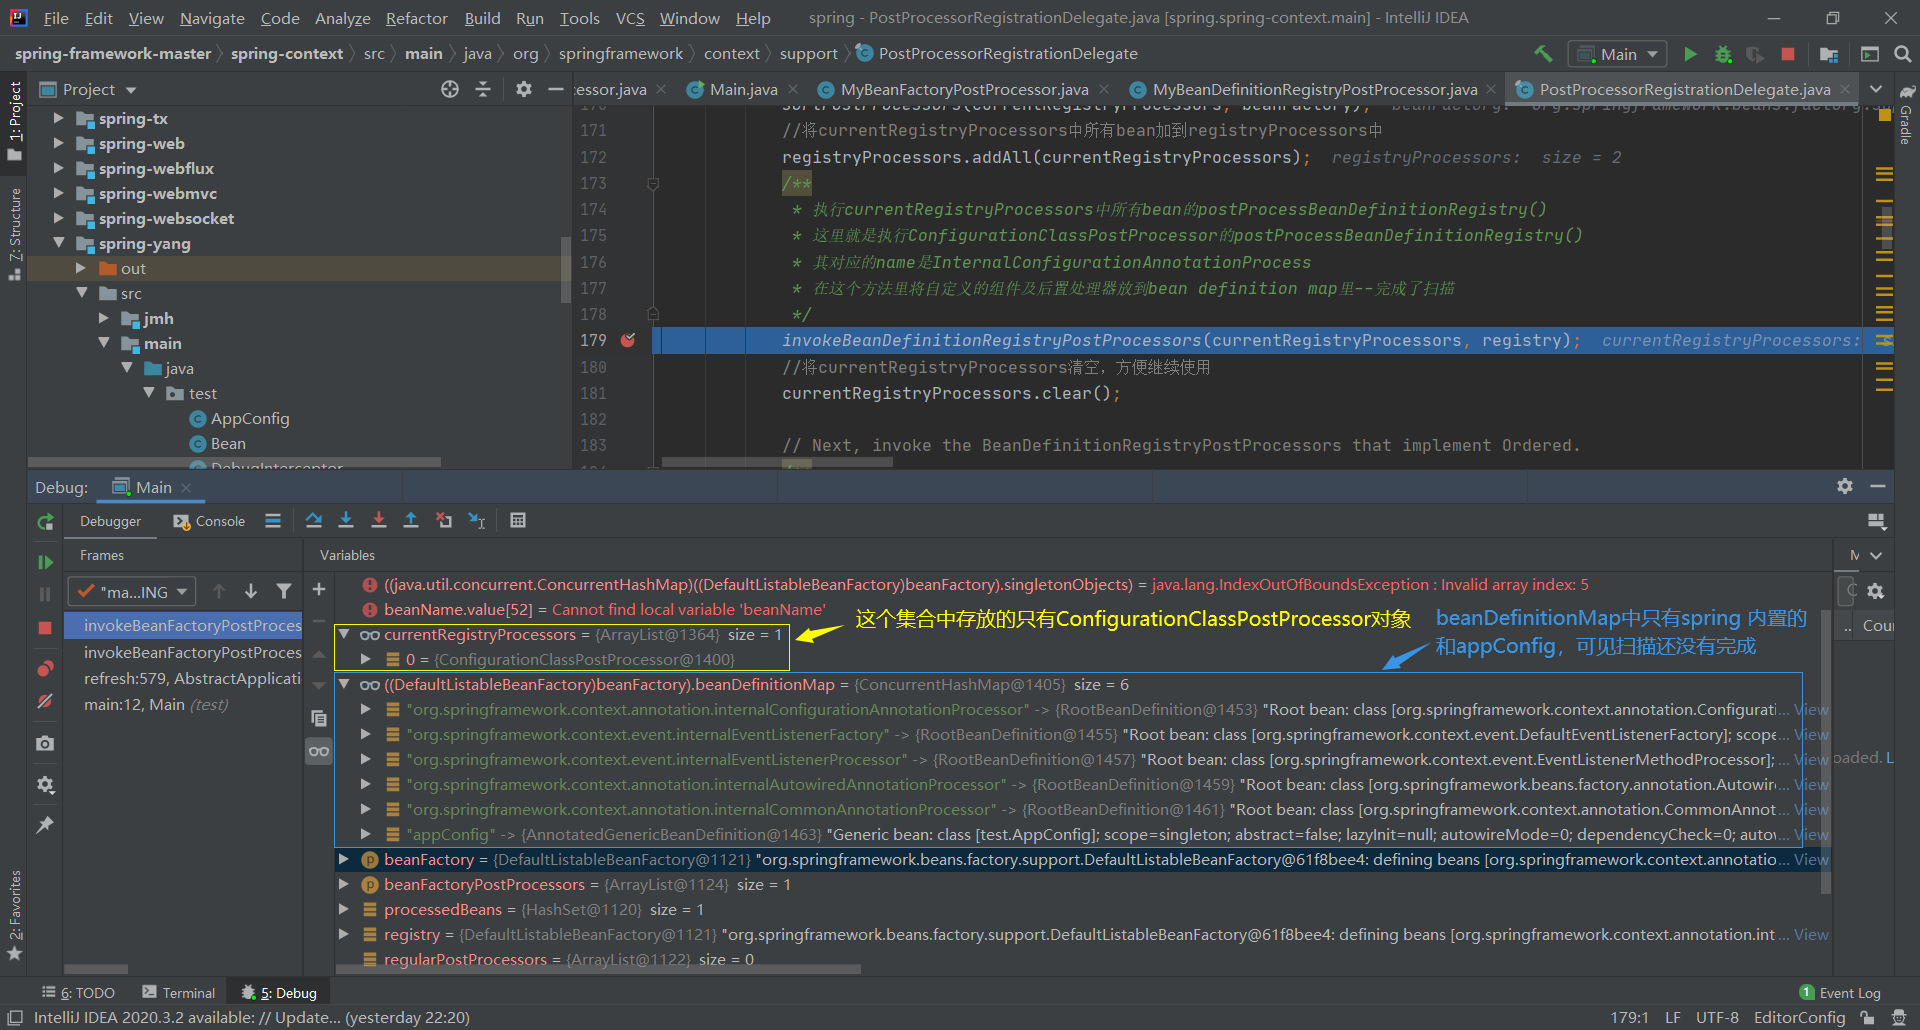
Task: Stop the process via red square in top toolbar
Action: [1788, 54]
